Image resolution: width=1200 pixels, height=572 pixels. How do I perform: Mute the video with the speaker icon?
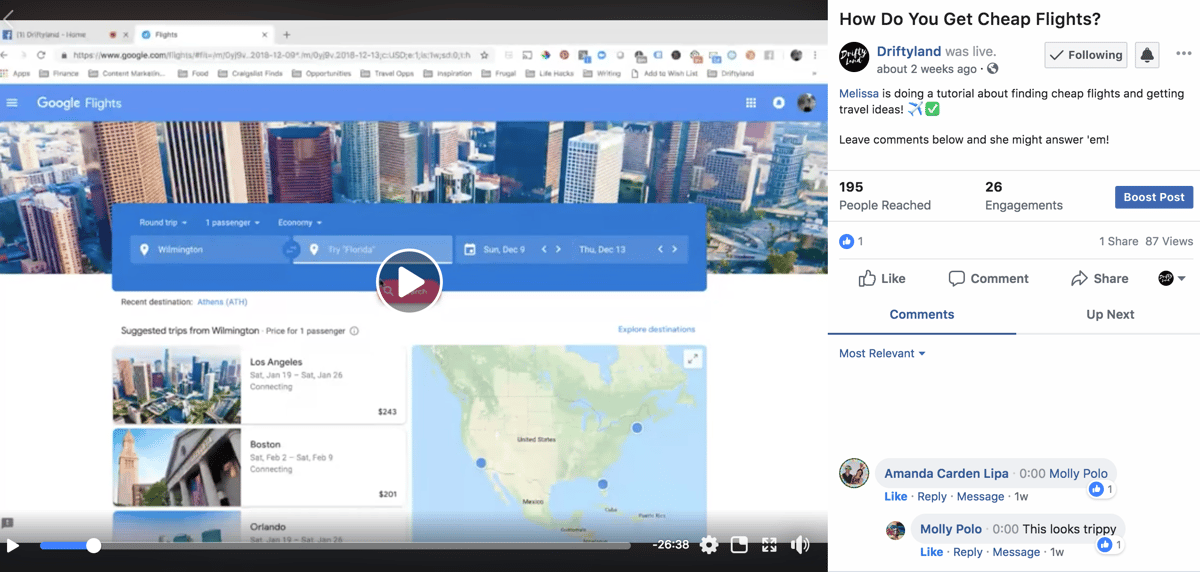pyautogui.click(x=800, y=545)
